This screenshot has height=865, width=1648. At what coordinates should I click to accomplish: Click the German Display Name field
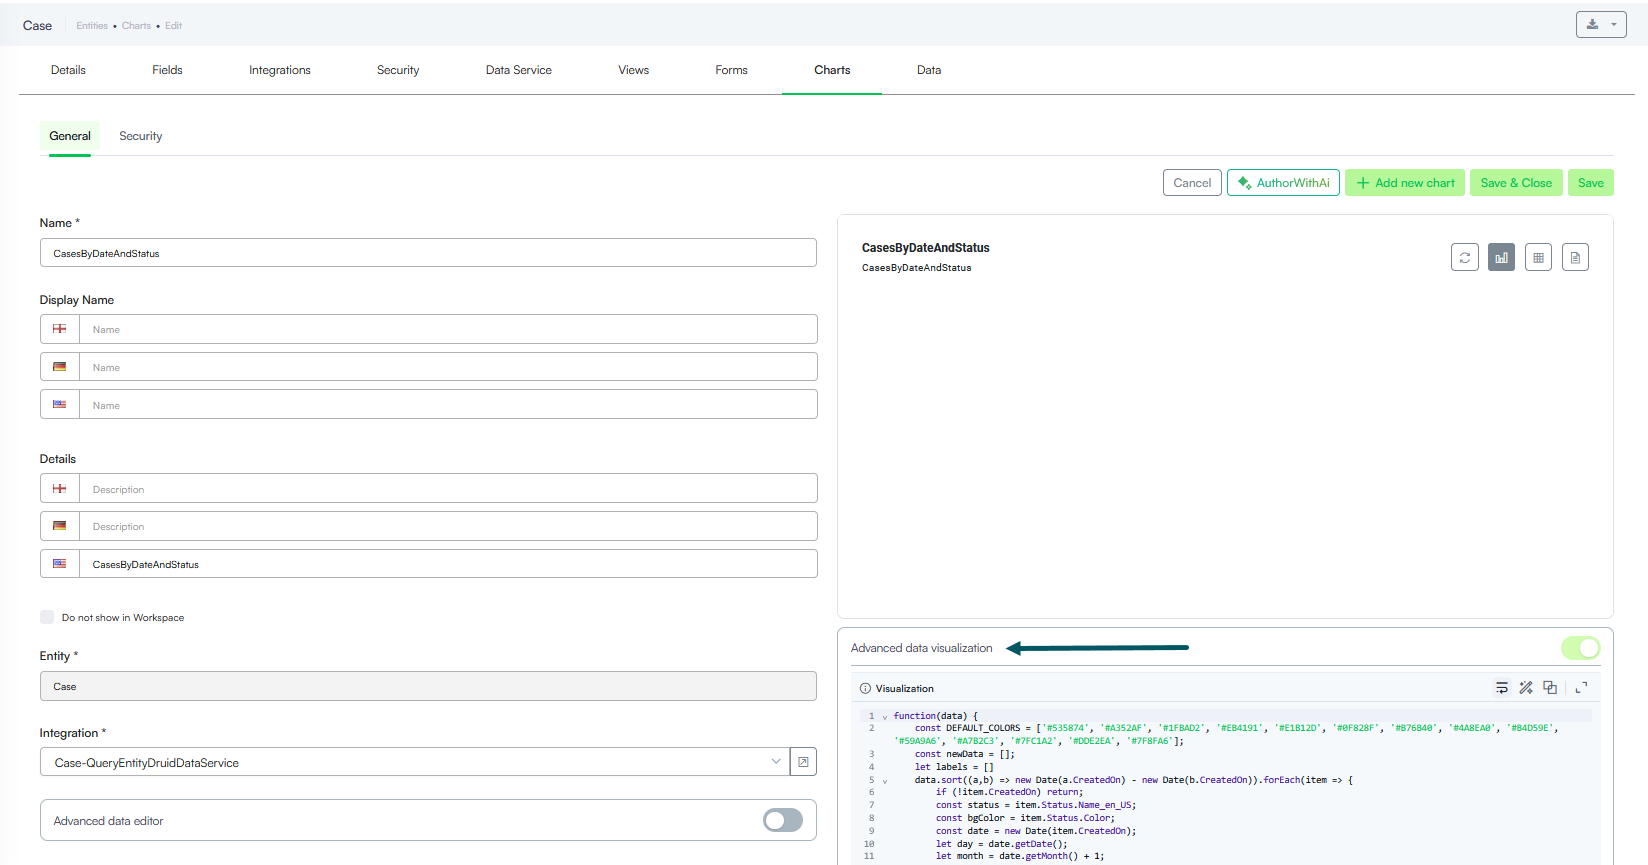click(x=448, y=367)
